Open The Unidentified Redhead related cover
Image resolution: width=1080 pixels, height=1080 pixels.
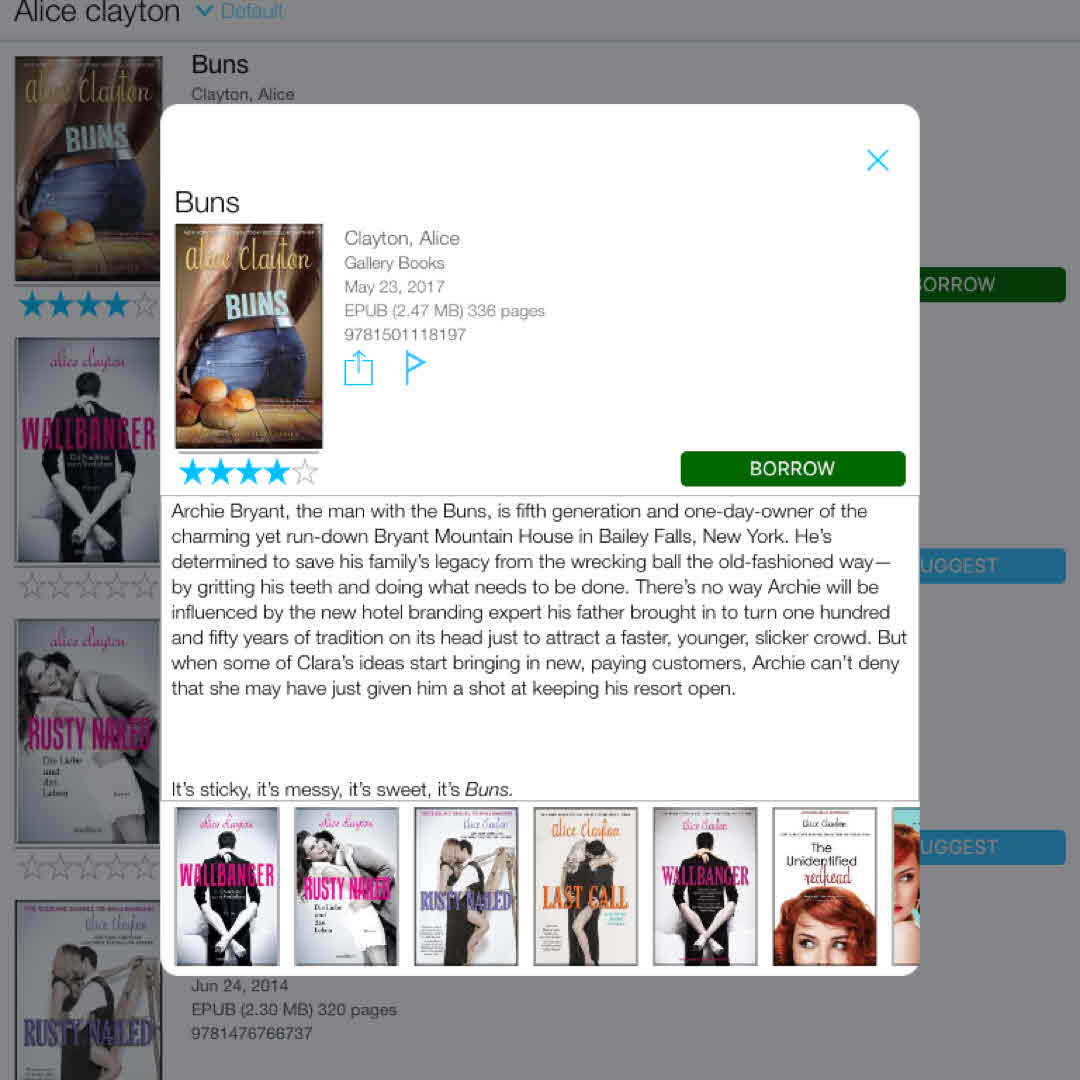tap(824, 886)
